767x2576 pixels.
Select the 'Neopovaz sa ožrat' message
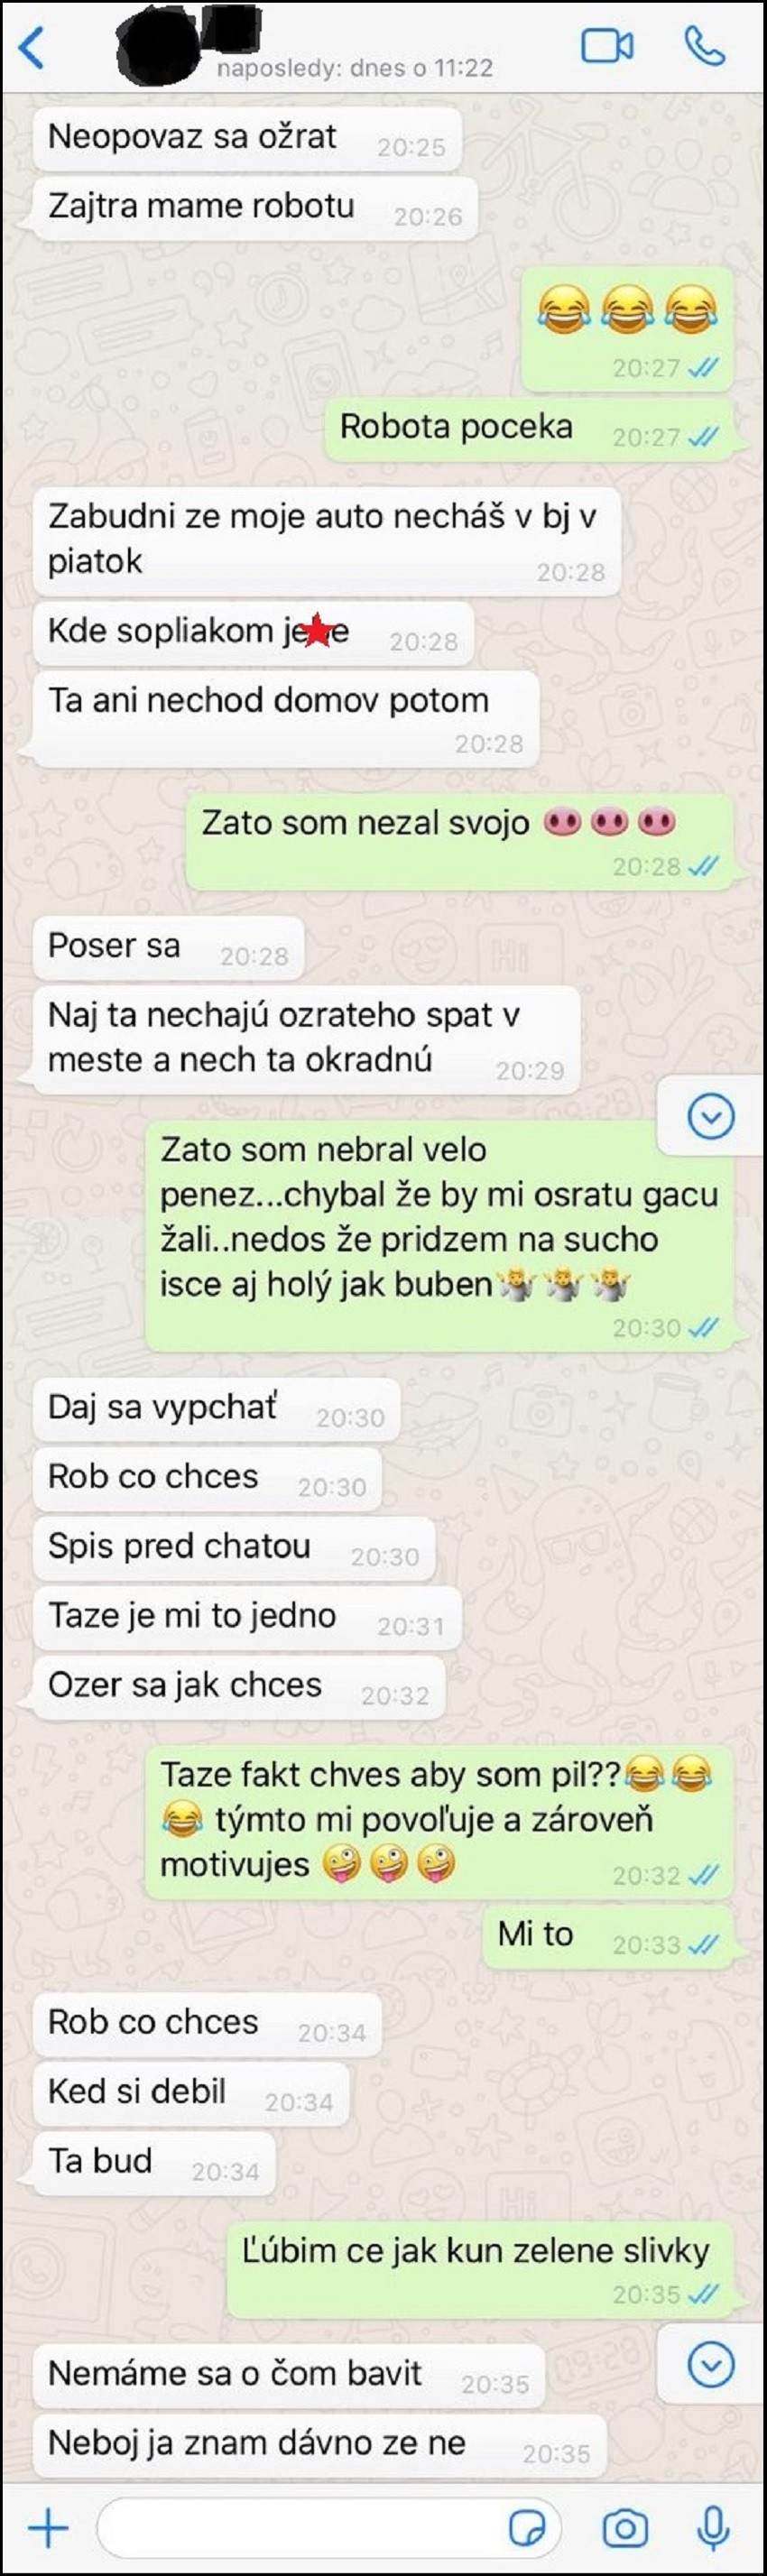point(247,139)
